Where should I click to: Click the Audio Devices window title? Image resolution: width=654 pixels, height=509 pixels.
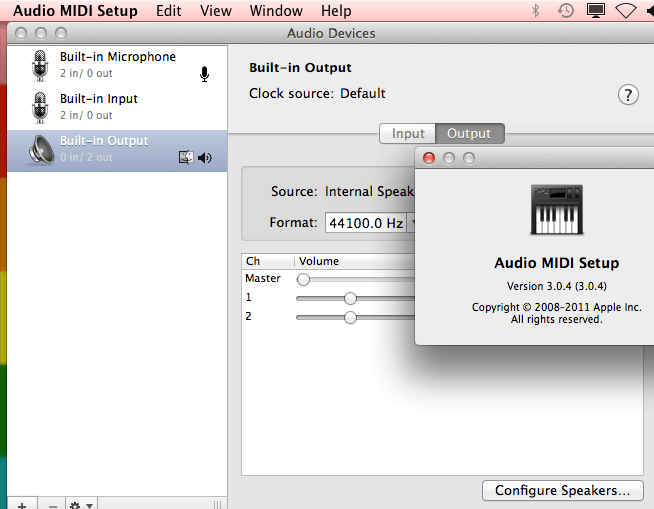pos(331,33)
